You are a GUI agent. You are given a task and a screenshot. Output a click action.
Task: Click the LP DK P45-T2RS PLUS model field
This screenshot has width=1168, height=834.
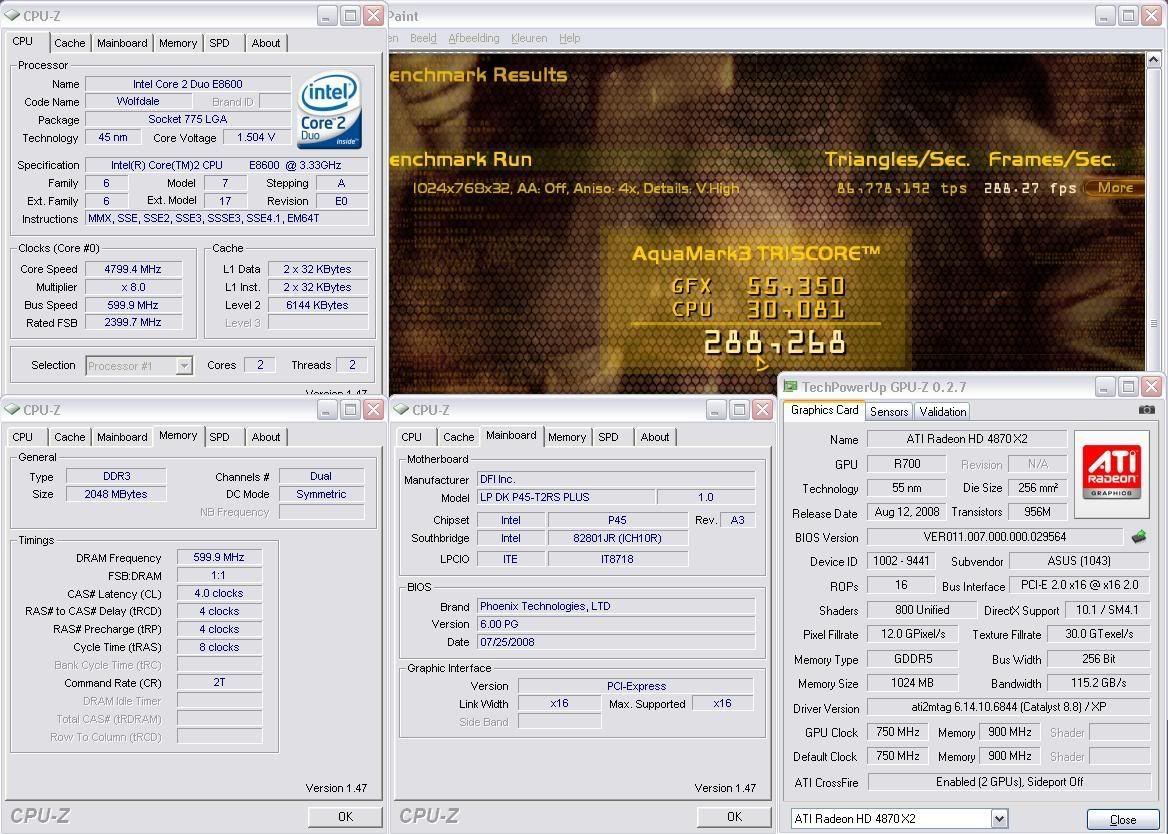[566, 497]
